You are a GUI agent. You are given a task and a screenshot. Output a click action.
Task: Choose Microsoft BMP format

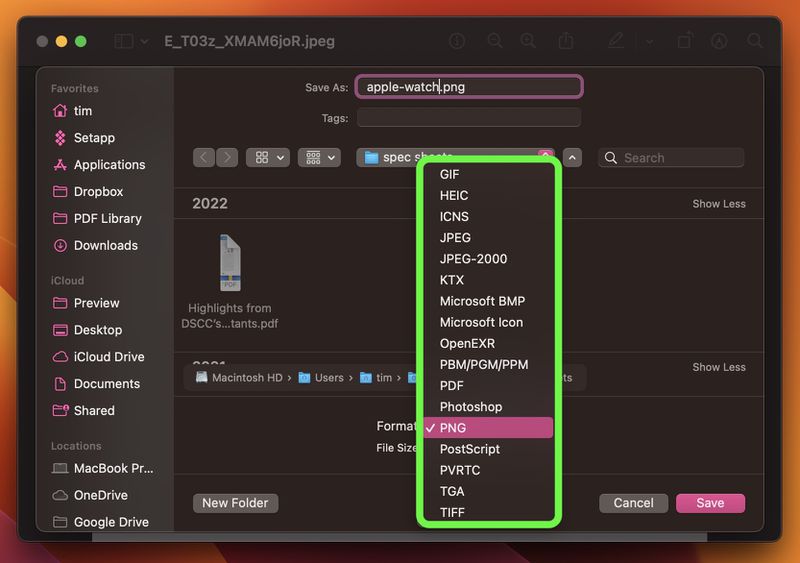click(x=488, y=301)
